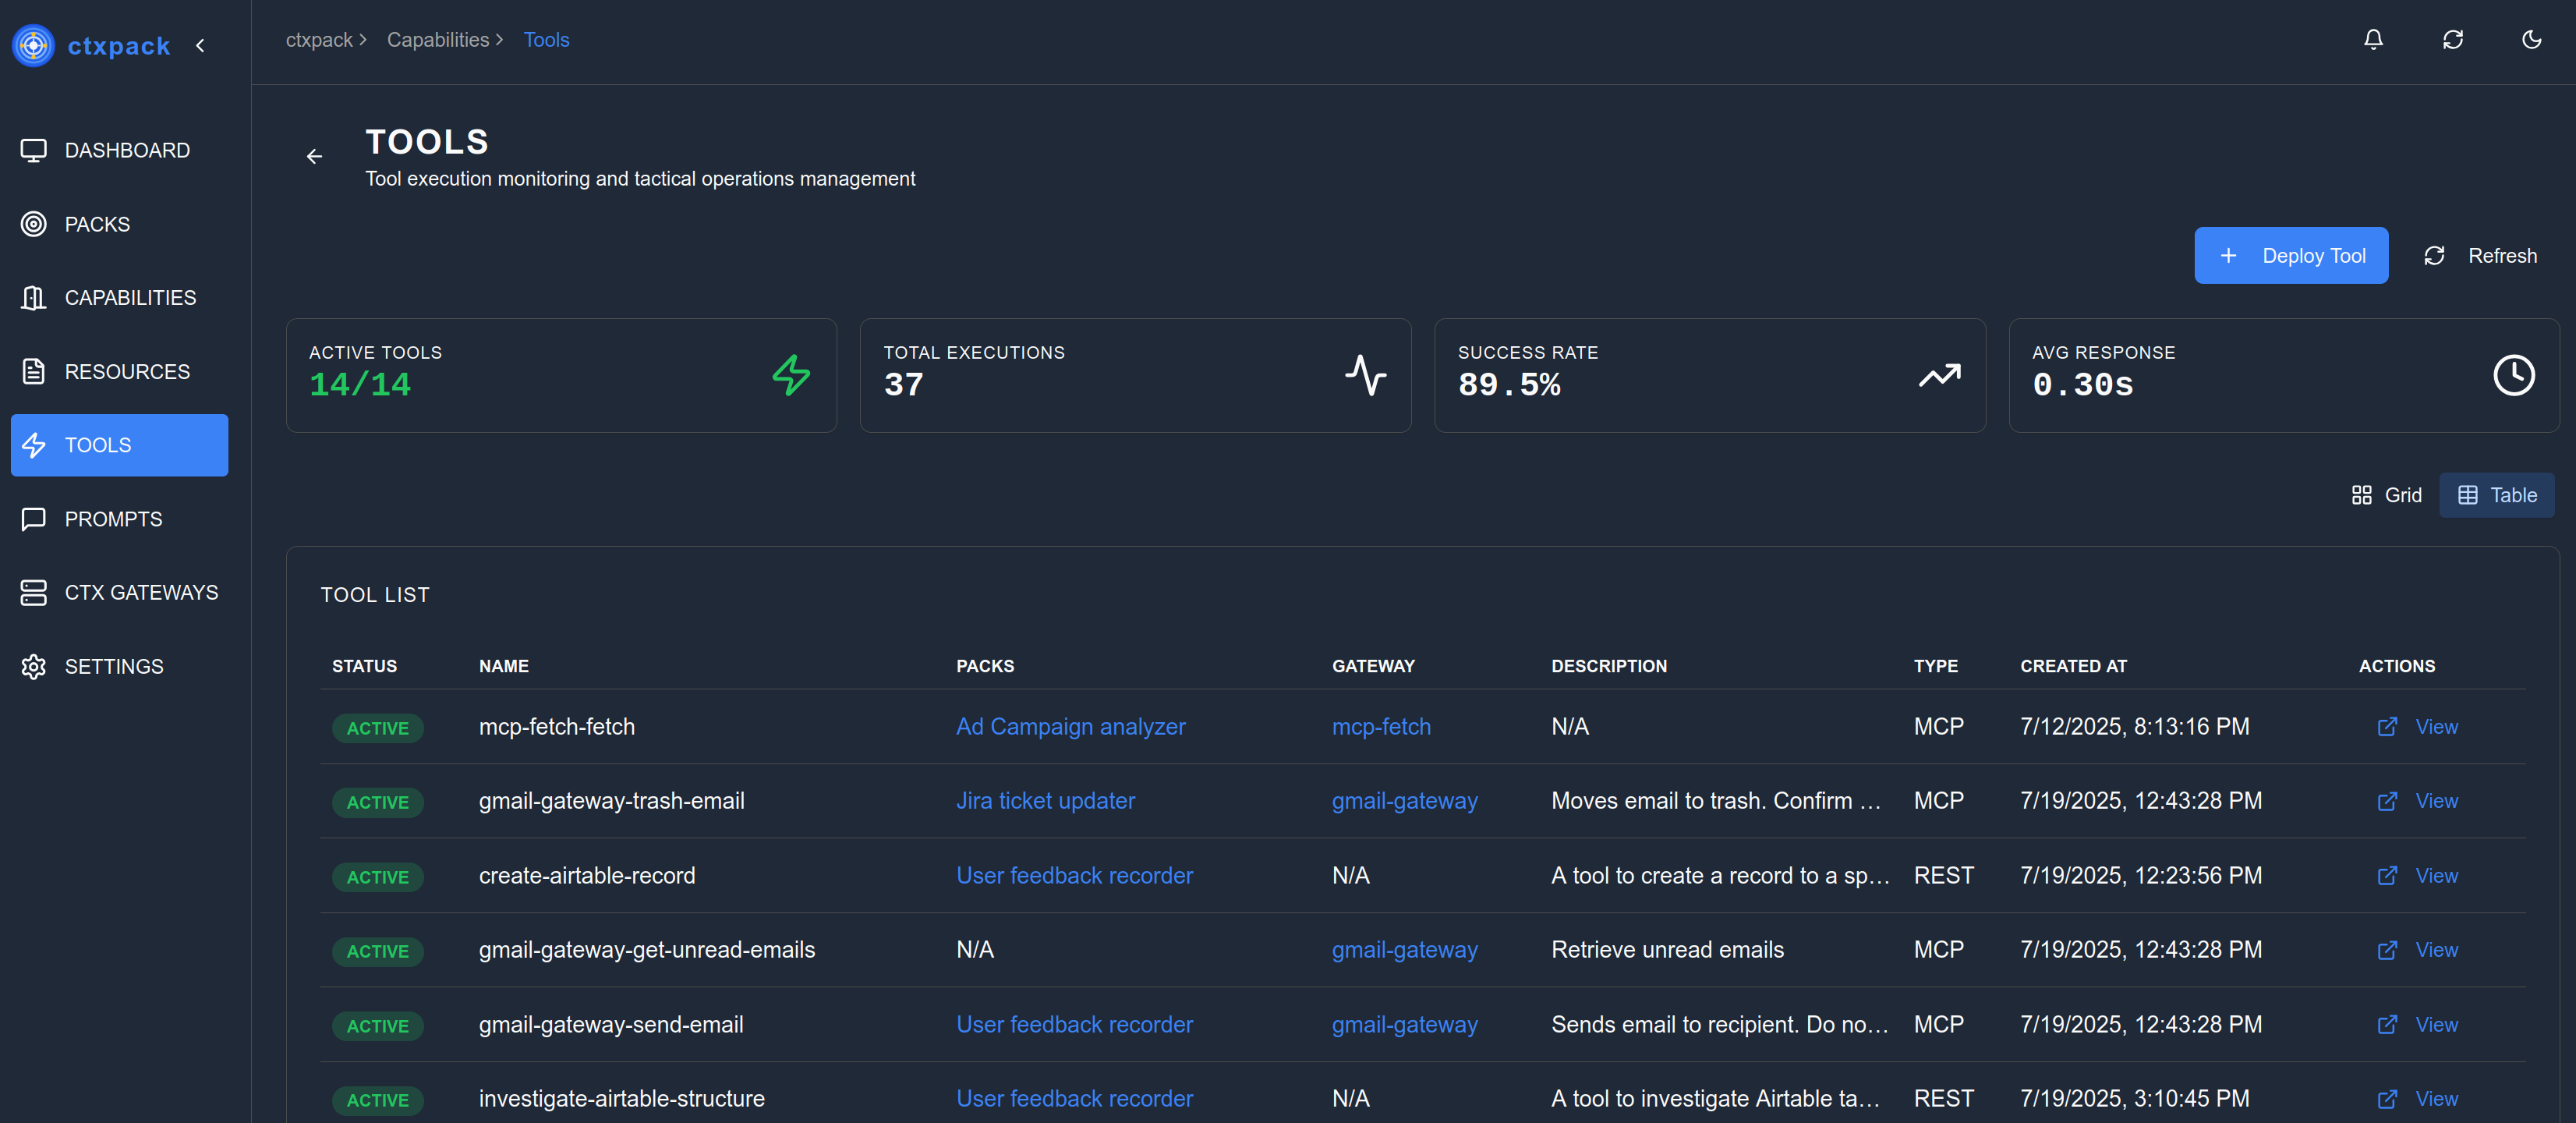
Task: Click the PACKS column header
Action: [985, 666]
